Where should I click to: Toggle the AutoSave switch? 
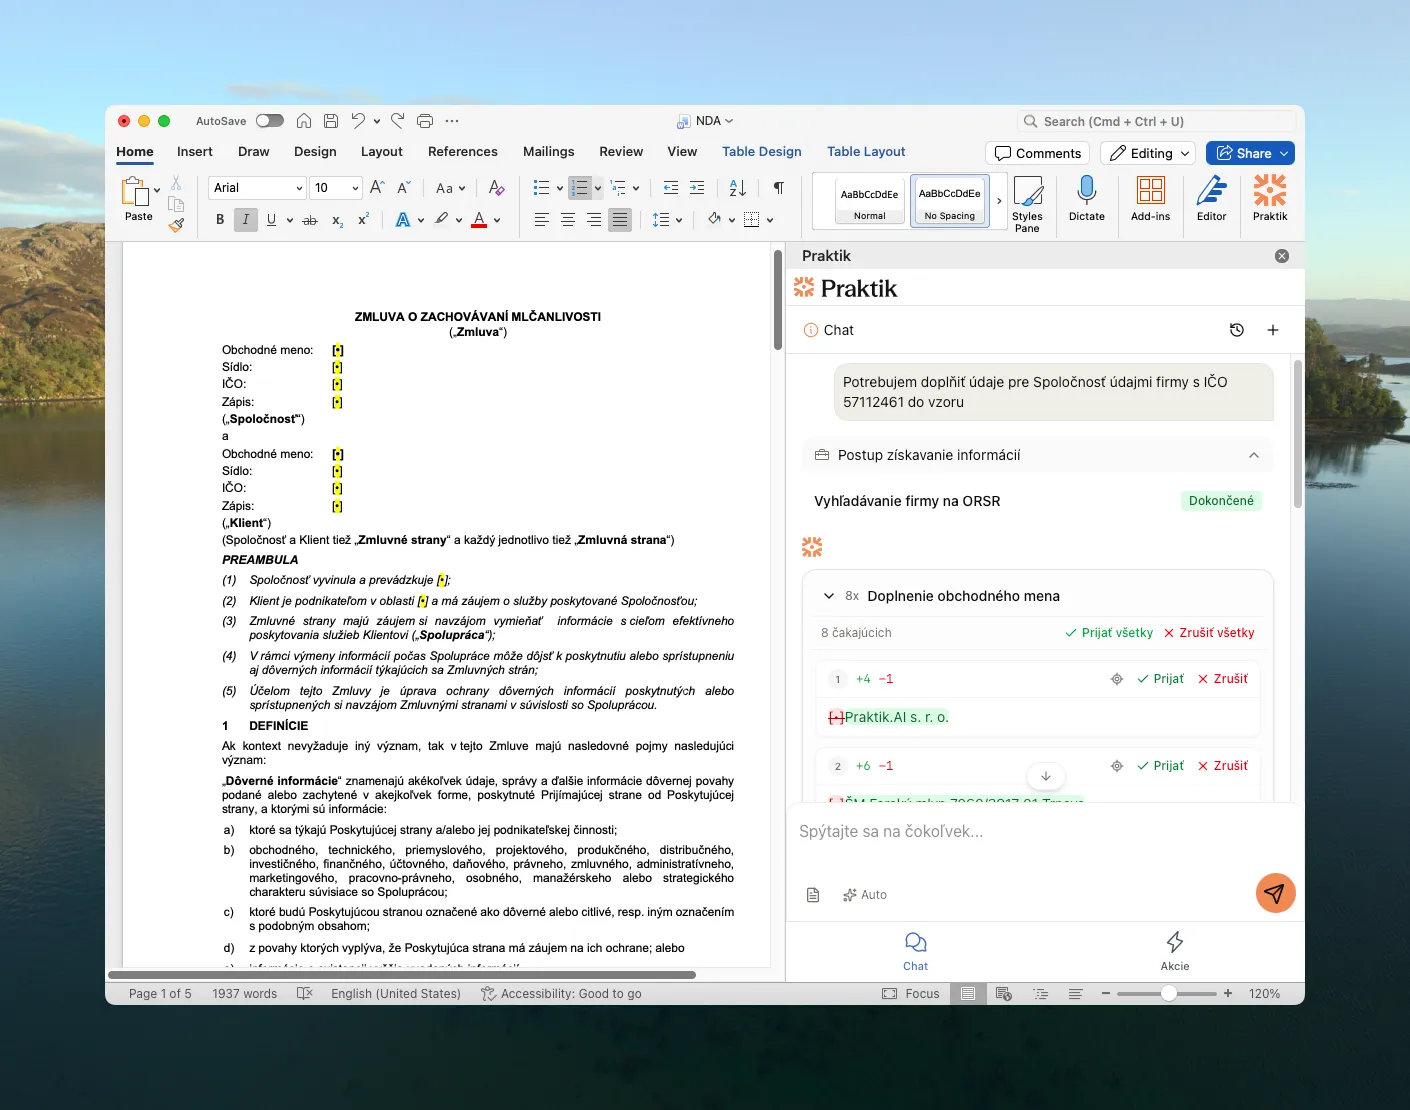click(269, 121)
